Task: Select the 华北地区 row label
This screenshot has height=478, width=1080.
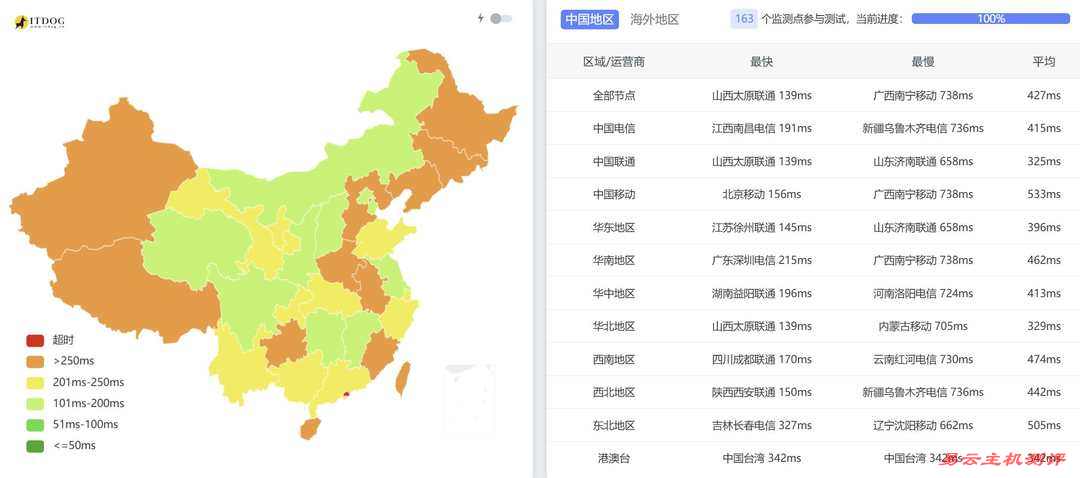Action: (614, 326)
